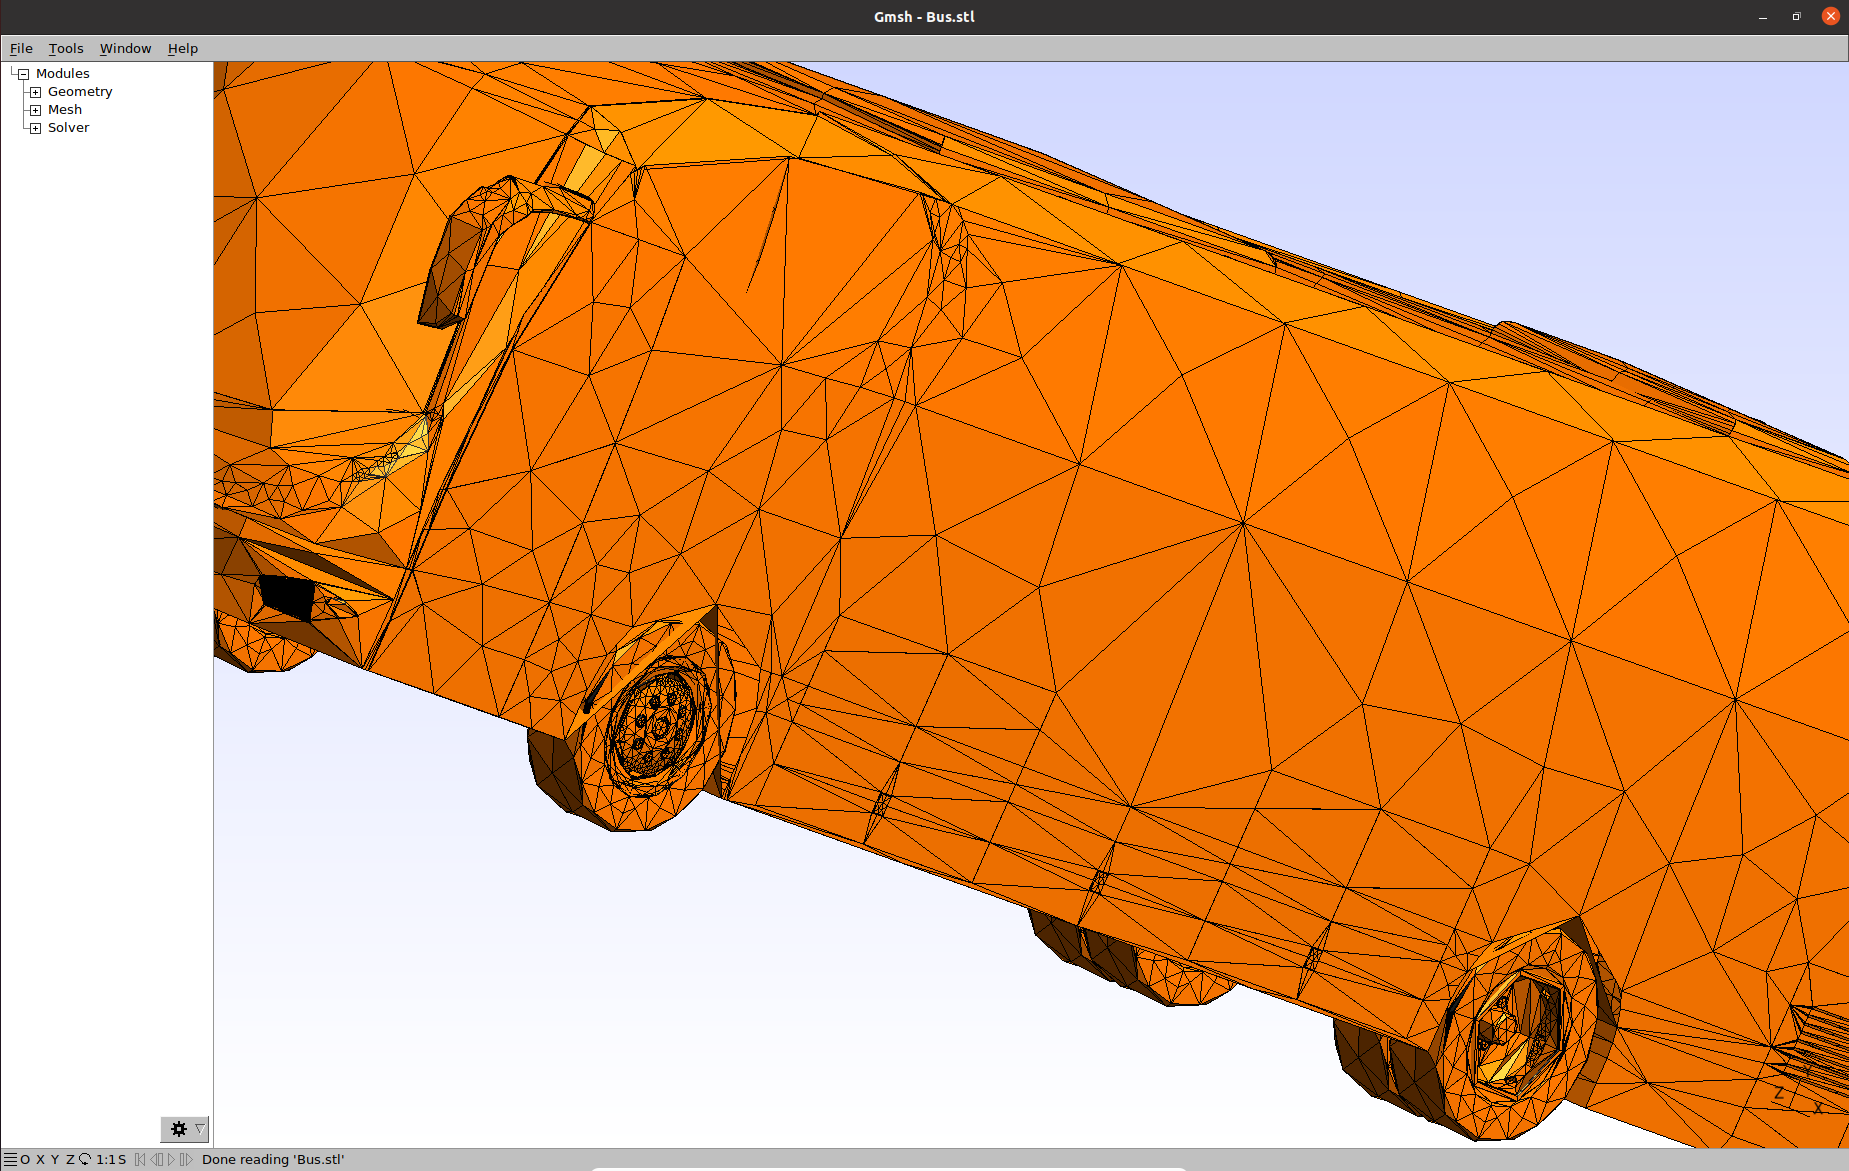The height and width of the screenshot is (1171, 1849).
Task: Expand the Geometry module
Action: click(x=35, y=92)
